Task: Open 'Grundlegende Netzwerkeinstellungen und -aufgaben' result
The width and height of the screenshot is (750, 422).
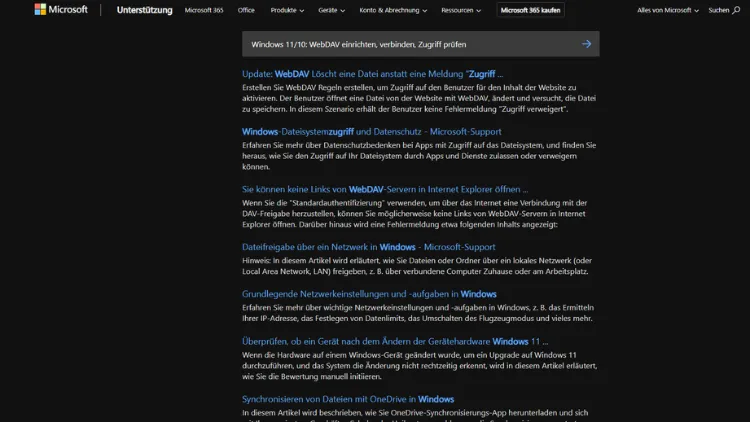Action: (x=369, y=294)
